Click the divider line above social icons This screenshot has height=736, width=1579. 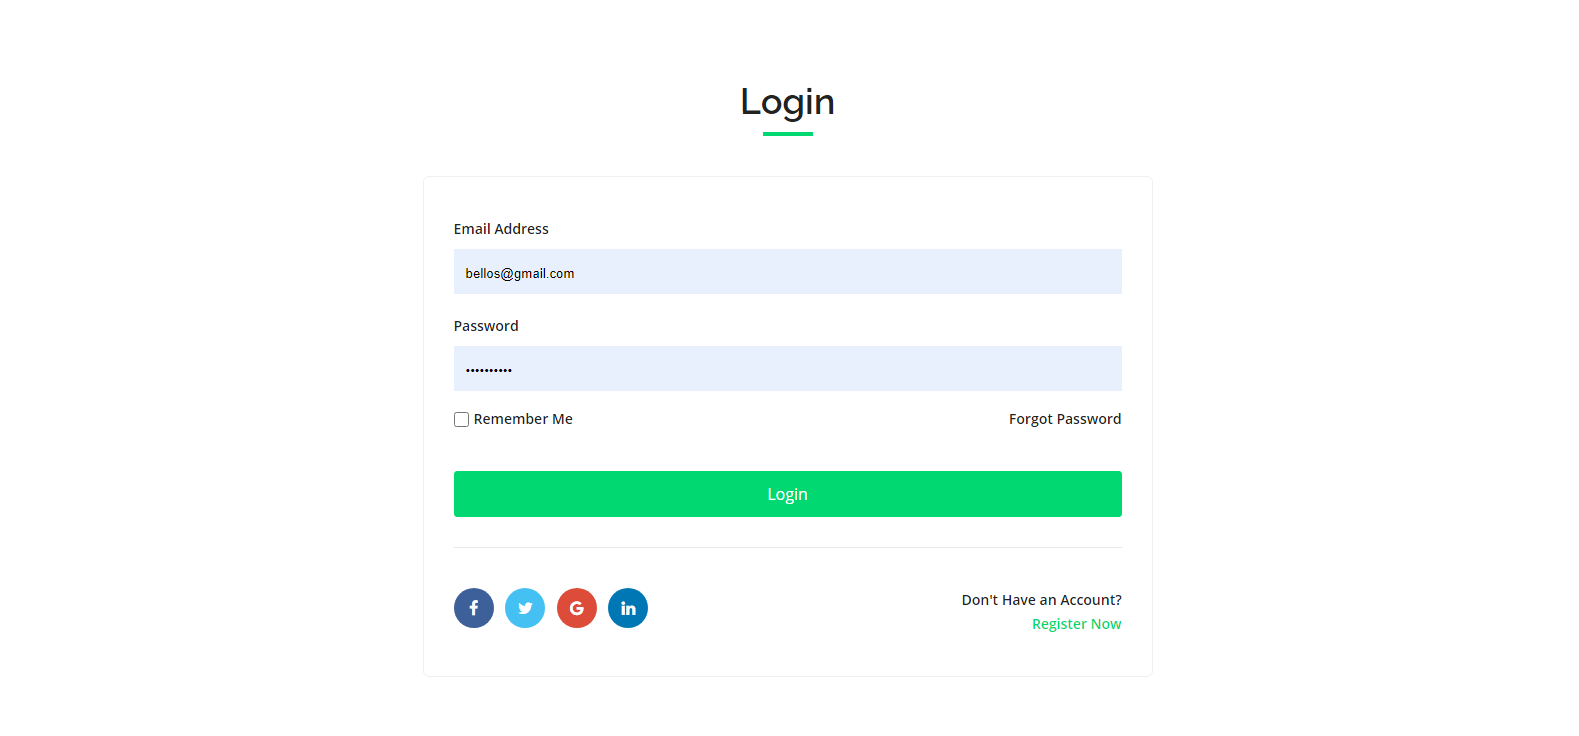(788, 547)
